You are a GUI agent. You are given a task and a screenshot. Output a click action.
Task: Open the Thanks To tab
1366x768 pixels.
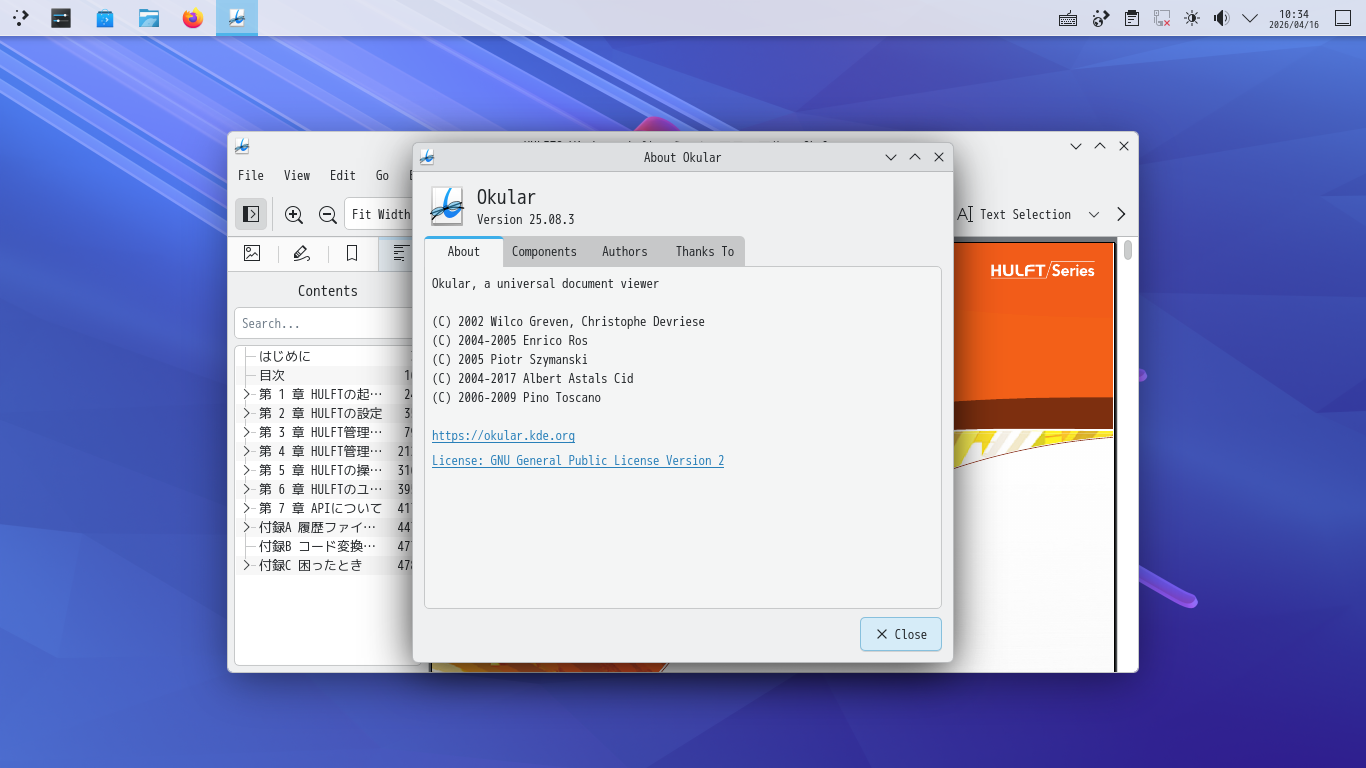click(x=704, y=252)
